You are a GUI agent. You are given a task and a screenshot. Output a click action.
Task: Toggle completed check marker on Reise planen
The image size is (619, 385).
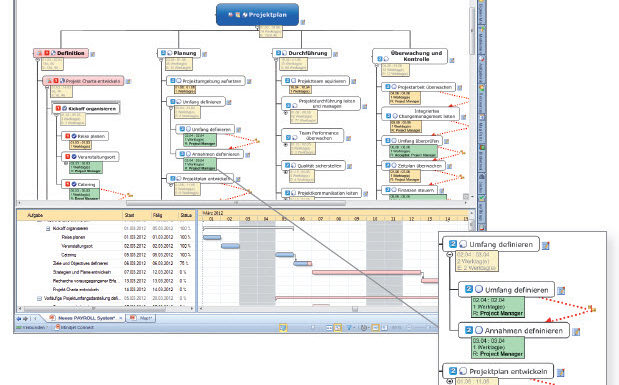[74, 136]
